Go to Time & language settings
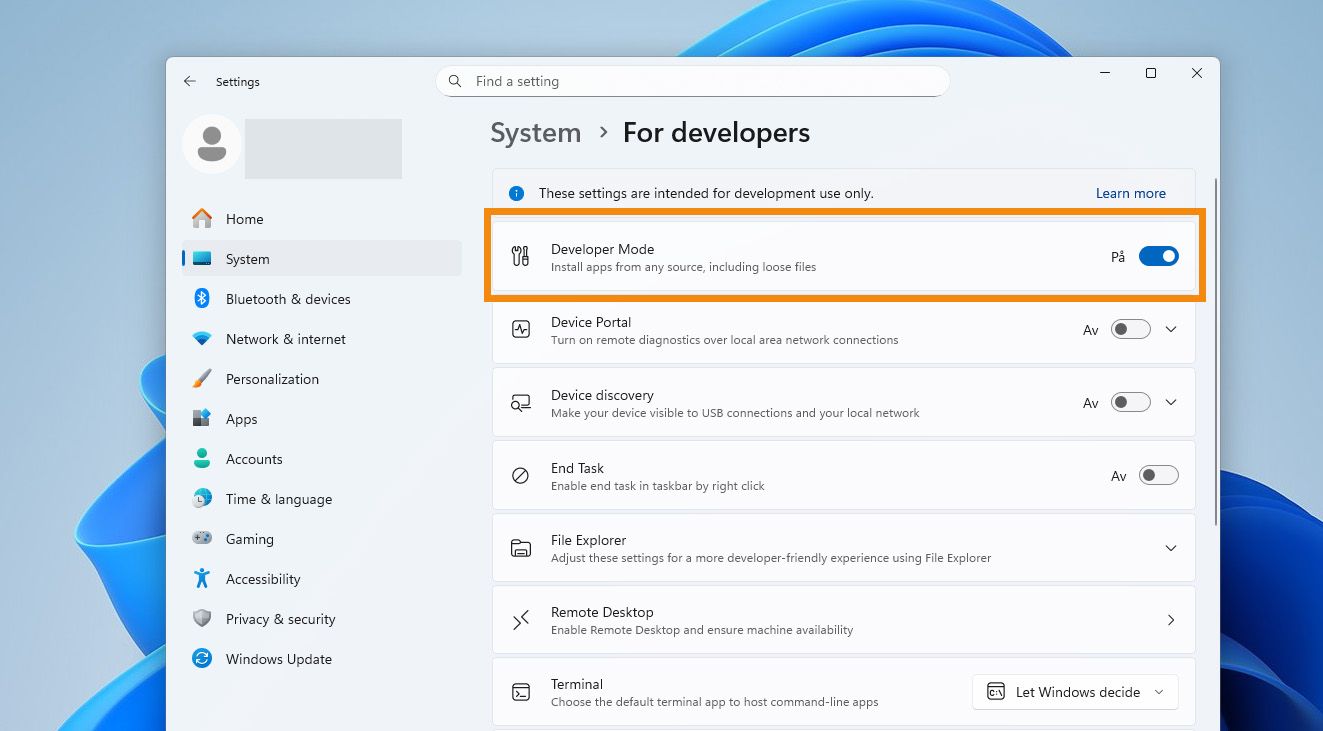This screenshot has width=1323, height=731. coord(278,499)
